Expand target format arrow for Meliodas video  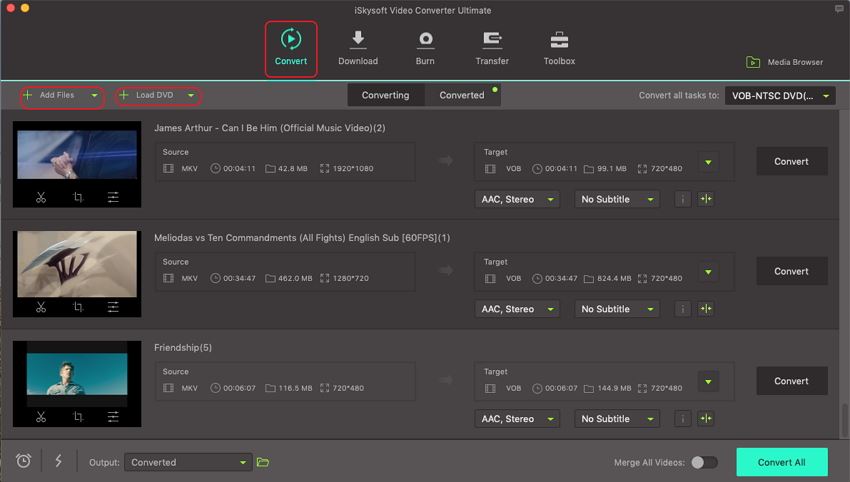[708, 272]
